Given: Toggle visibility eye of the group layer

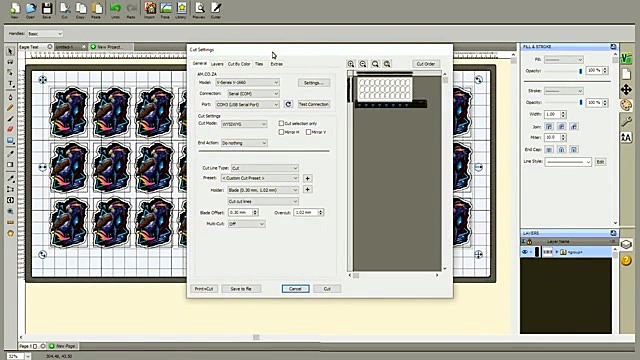Looking at the screenshot, I should 525,252.
